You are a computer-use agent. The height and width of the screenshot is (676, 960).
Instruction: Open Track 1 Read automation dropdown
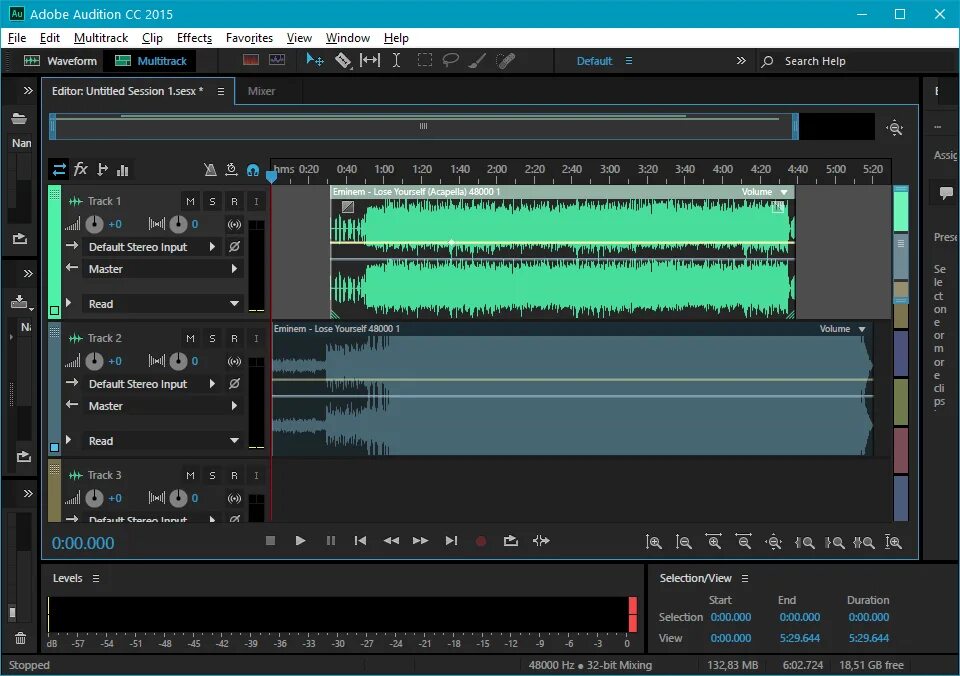[x=234, y=304]
